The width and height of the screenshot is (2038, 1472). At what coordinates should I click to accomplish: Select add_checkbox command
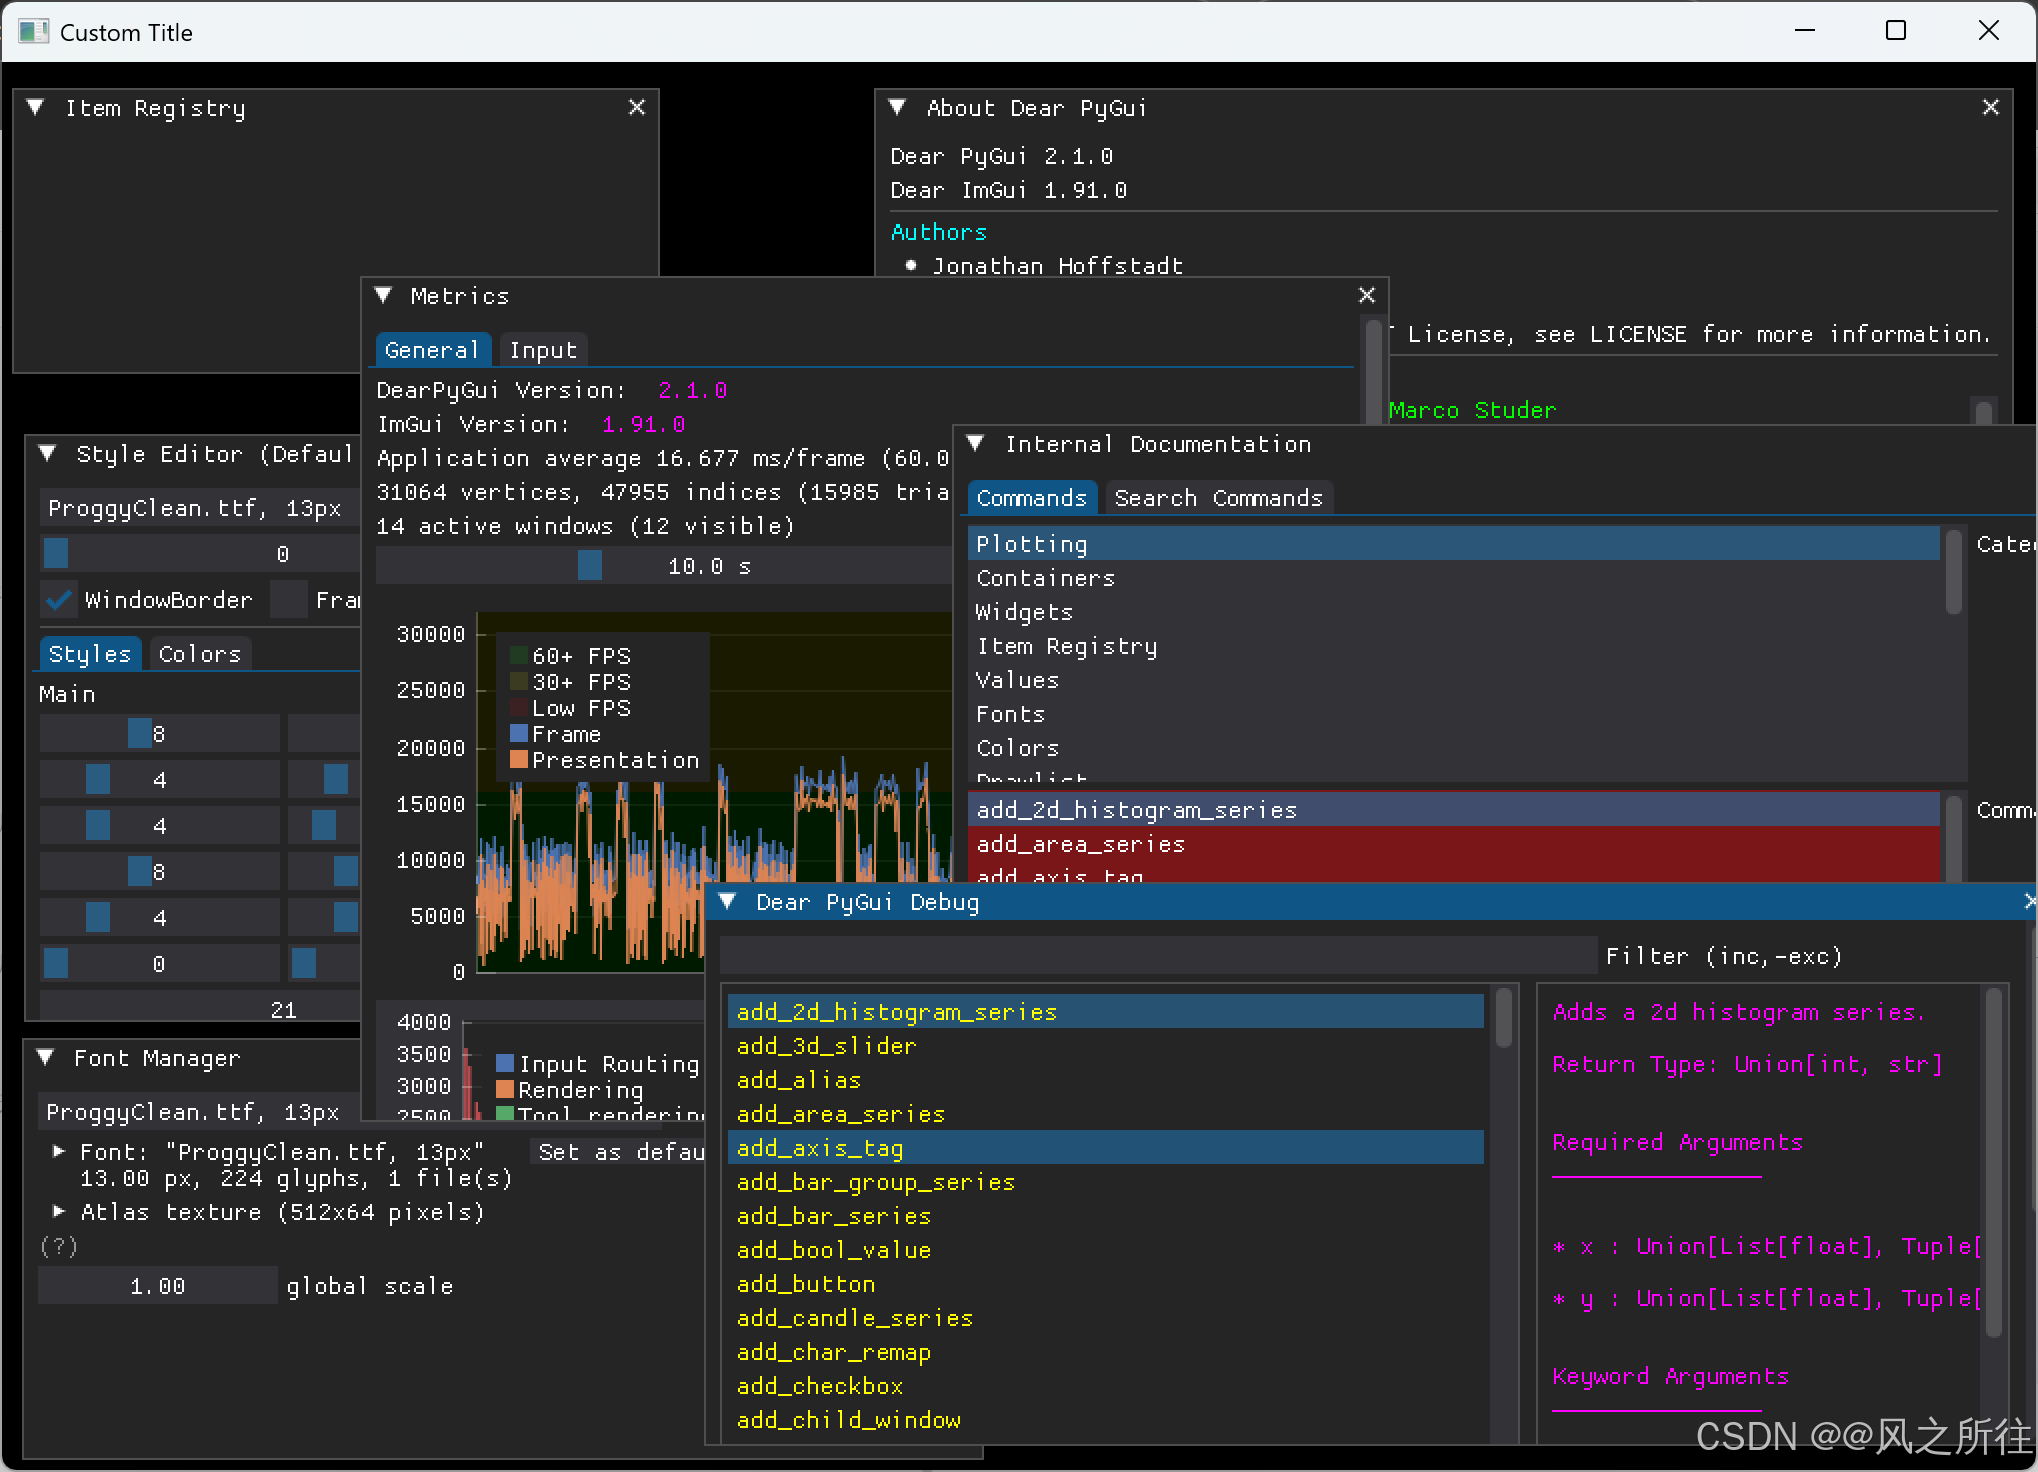click(1106, 1386)
